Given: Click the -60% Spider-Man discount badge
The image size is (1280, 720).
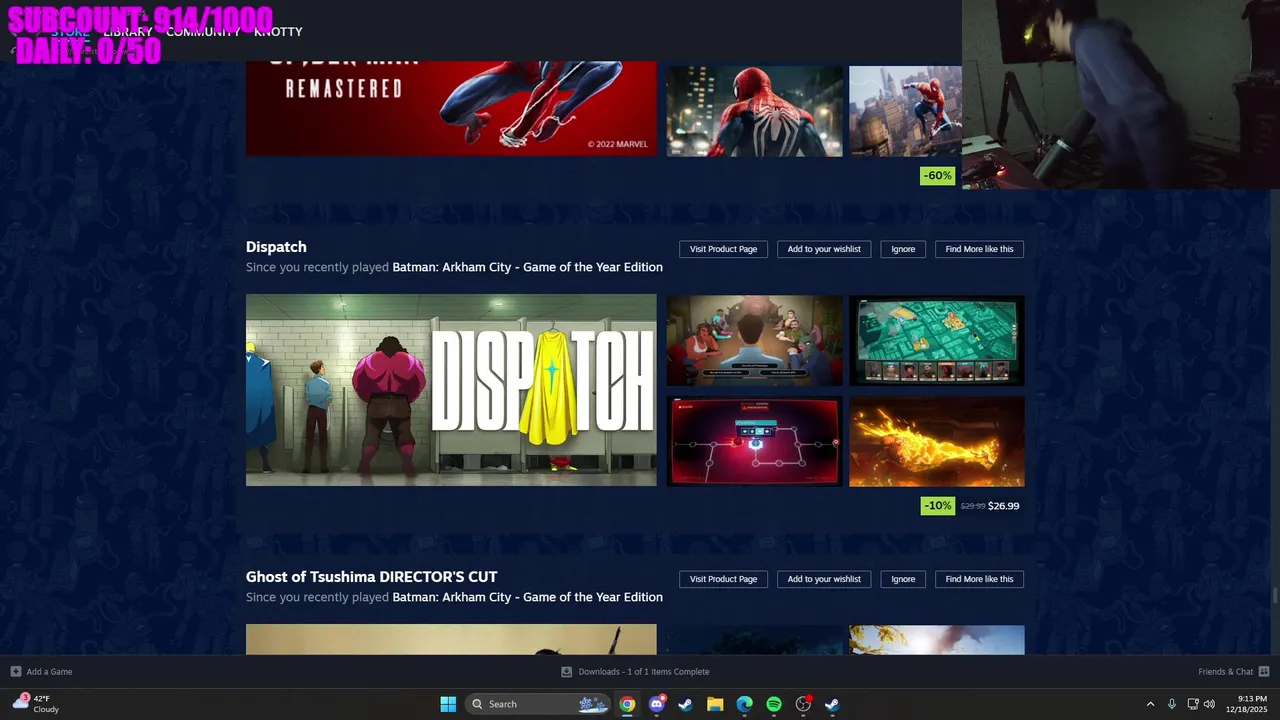Looking at the screenshot, I should point(938,176).
